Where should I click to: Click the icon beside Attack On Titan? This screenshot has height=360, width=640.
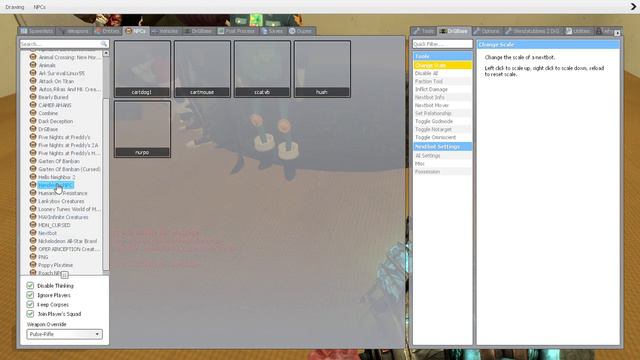33,81
